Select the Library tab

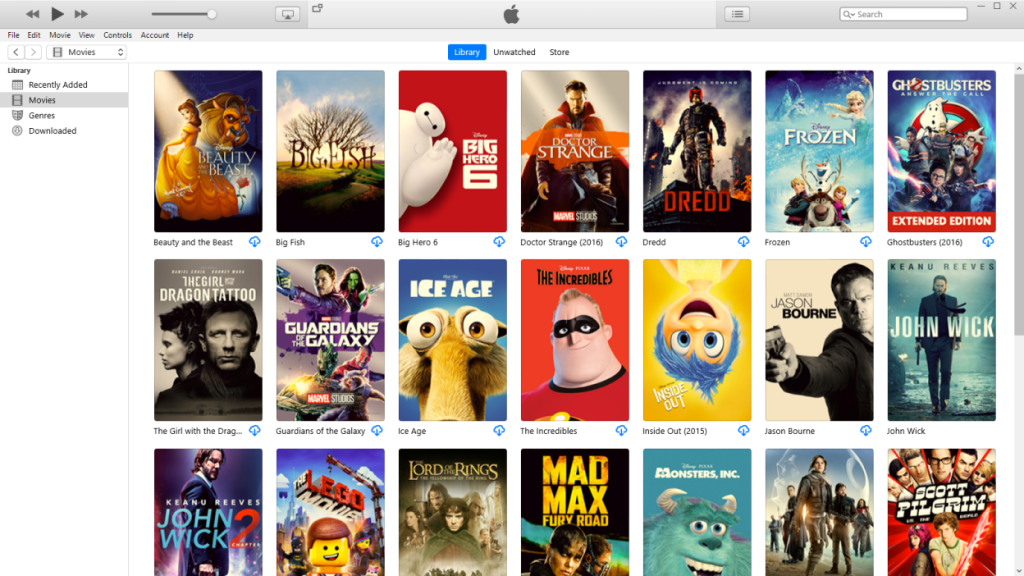click(x=467, y=52)
